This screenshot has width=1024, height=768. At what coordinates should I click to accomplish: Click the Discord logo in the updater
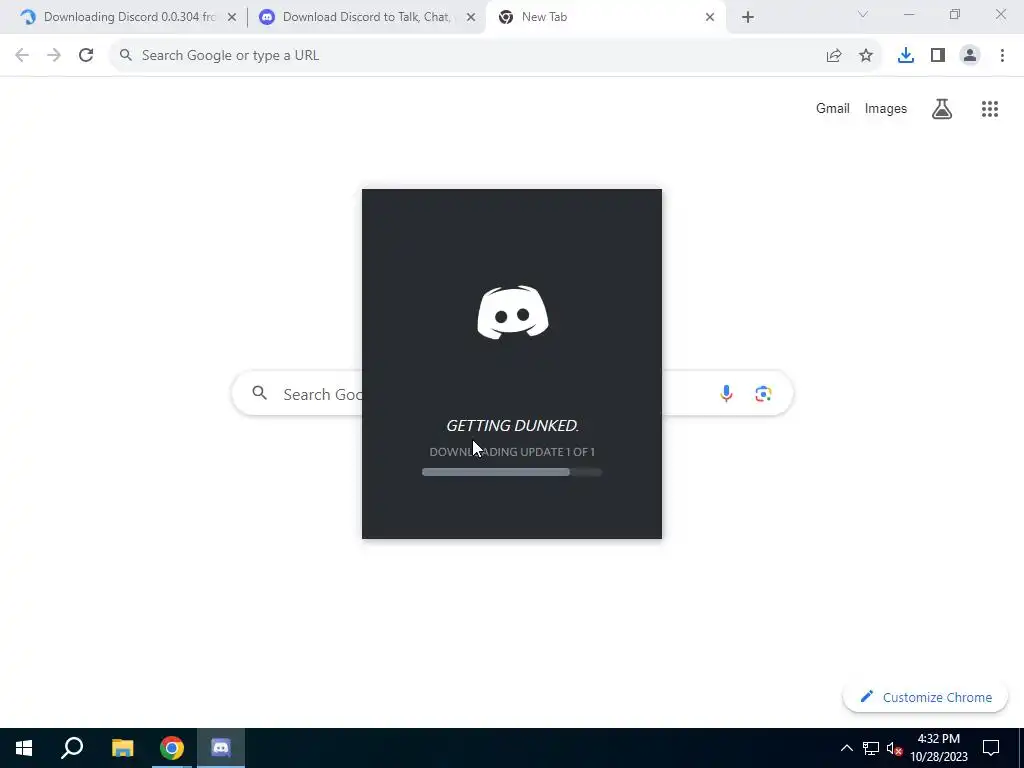[513, 313]
